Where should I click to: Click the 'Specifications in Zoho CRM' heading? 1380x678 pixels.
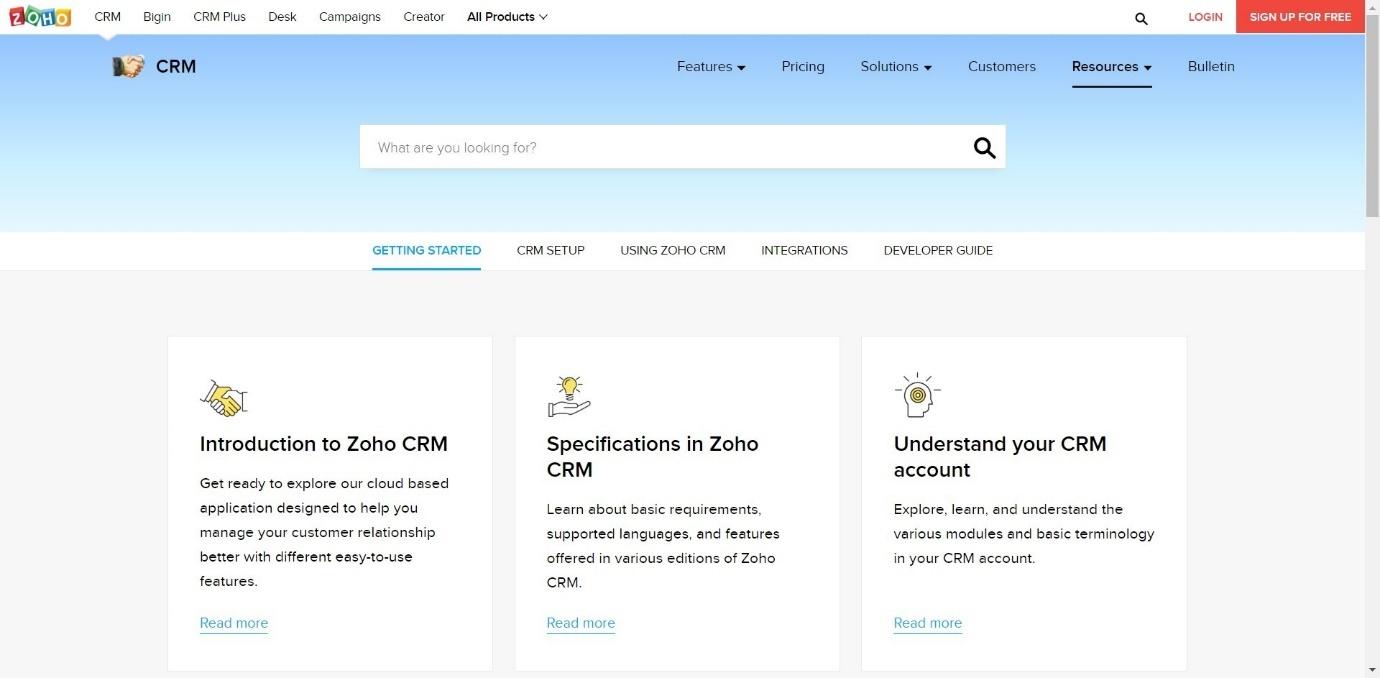(652, 457)
